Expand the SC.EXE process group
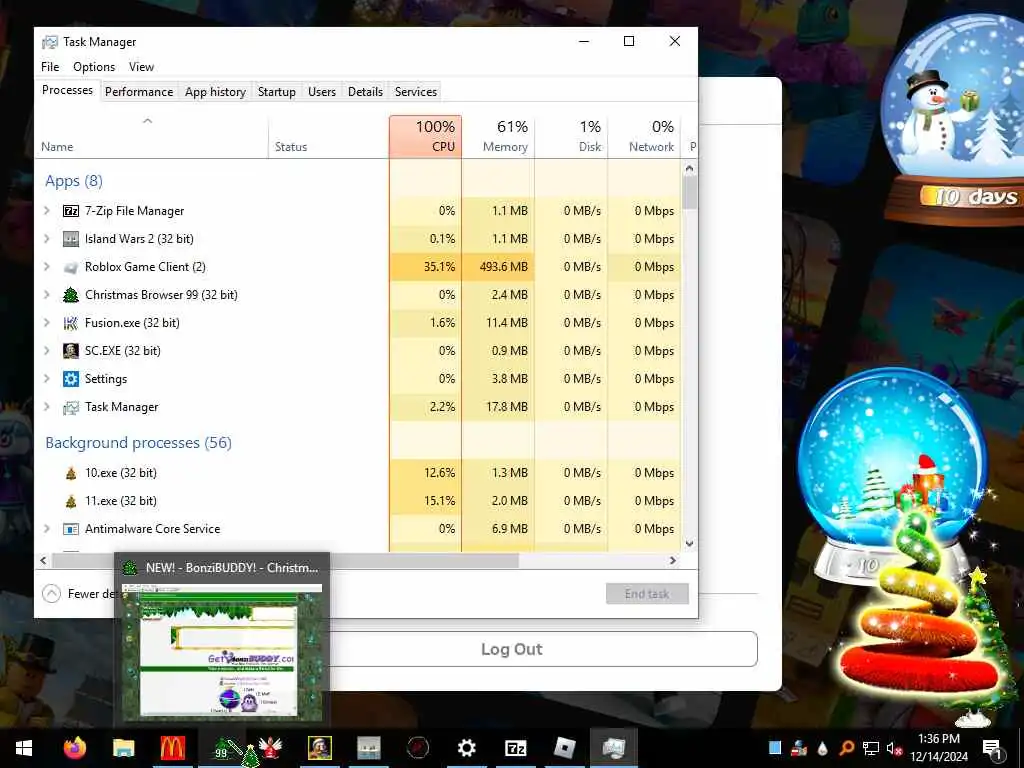Screen dimensions: 1024x768 click(x=47, y=351)
